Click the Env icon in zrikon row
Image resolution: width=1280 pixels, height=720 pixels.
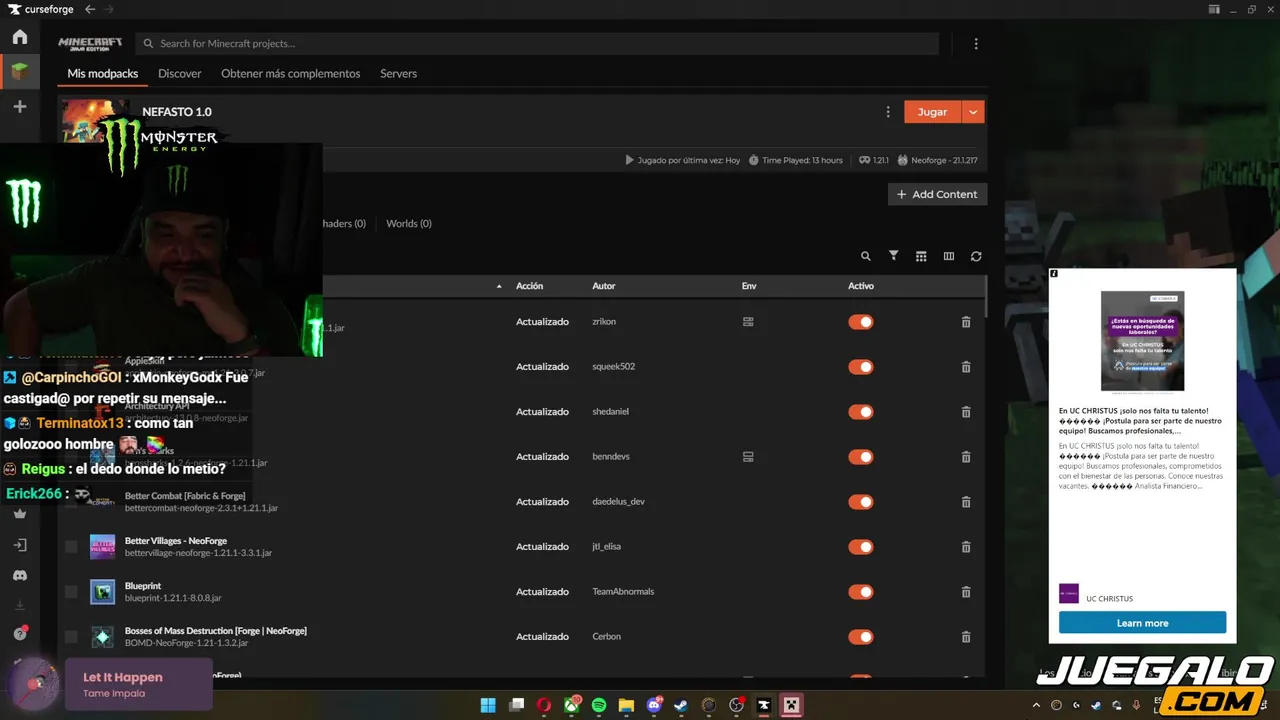[x=748, y=322]
